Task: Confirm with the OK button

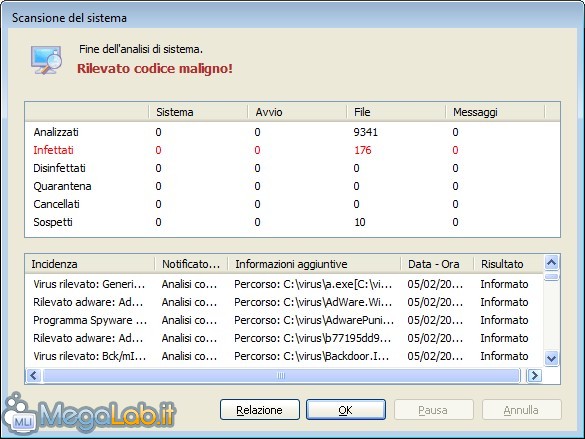Action: tap(346, 410)
